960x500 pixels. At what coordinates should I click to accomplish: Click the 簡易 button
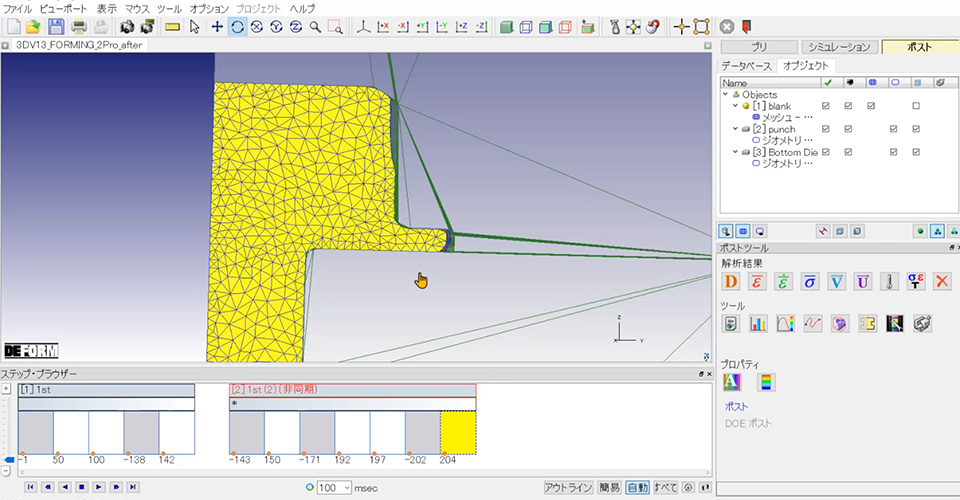(x=609, y=488)
